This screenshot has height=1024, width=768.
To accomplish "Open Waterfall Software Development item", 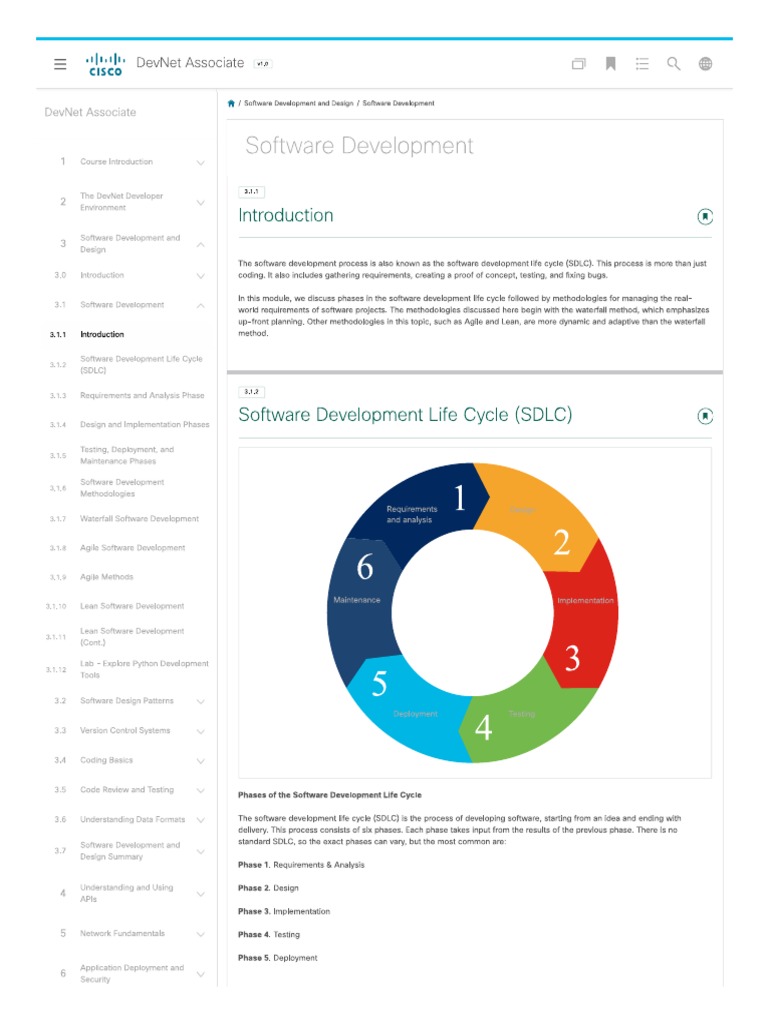I will (139, 519).
